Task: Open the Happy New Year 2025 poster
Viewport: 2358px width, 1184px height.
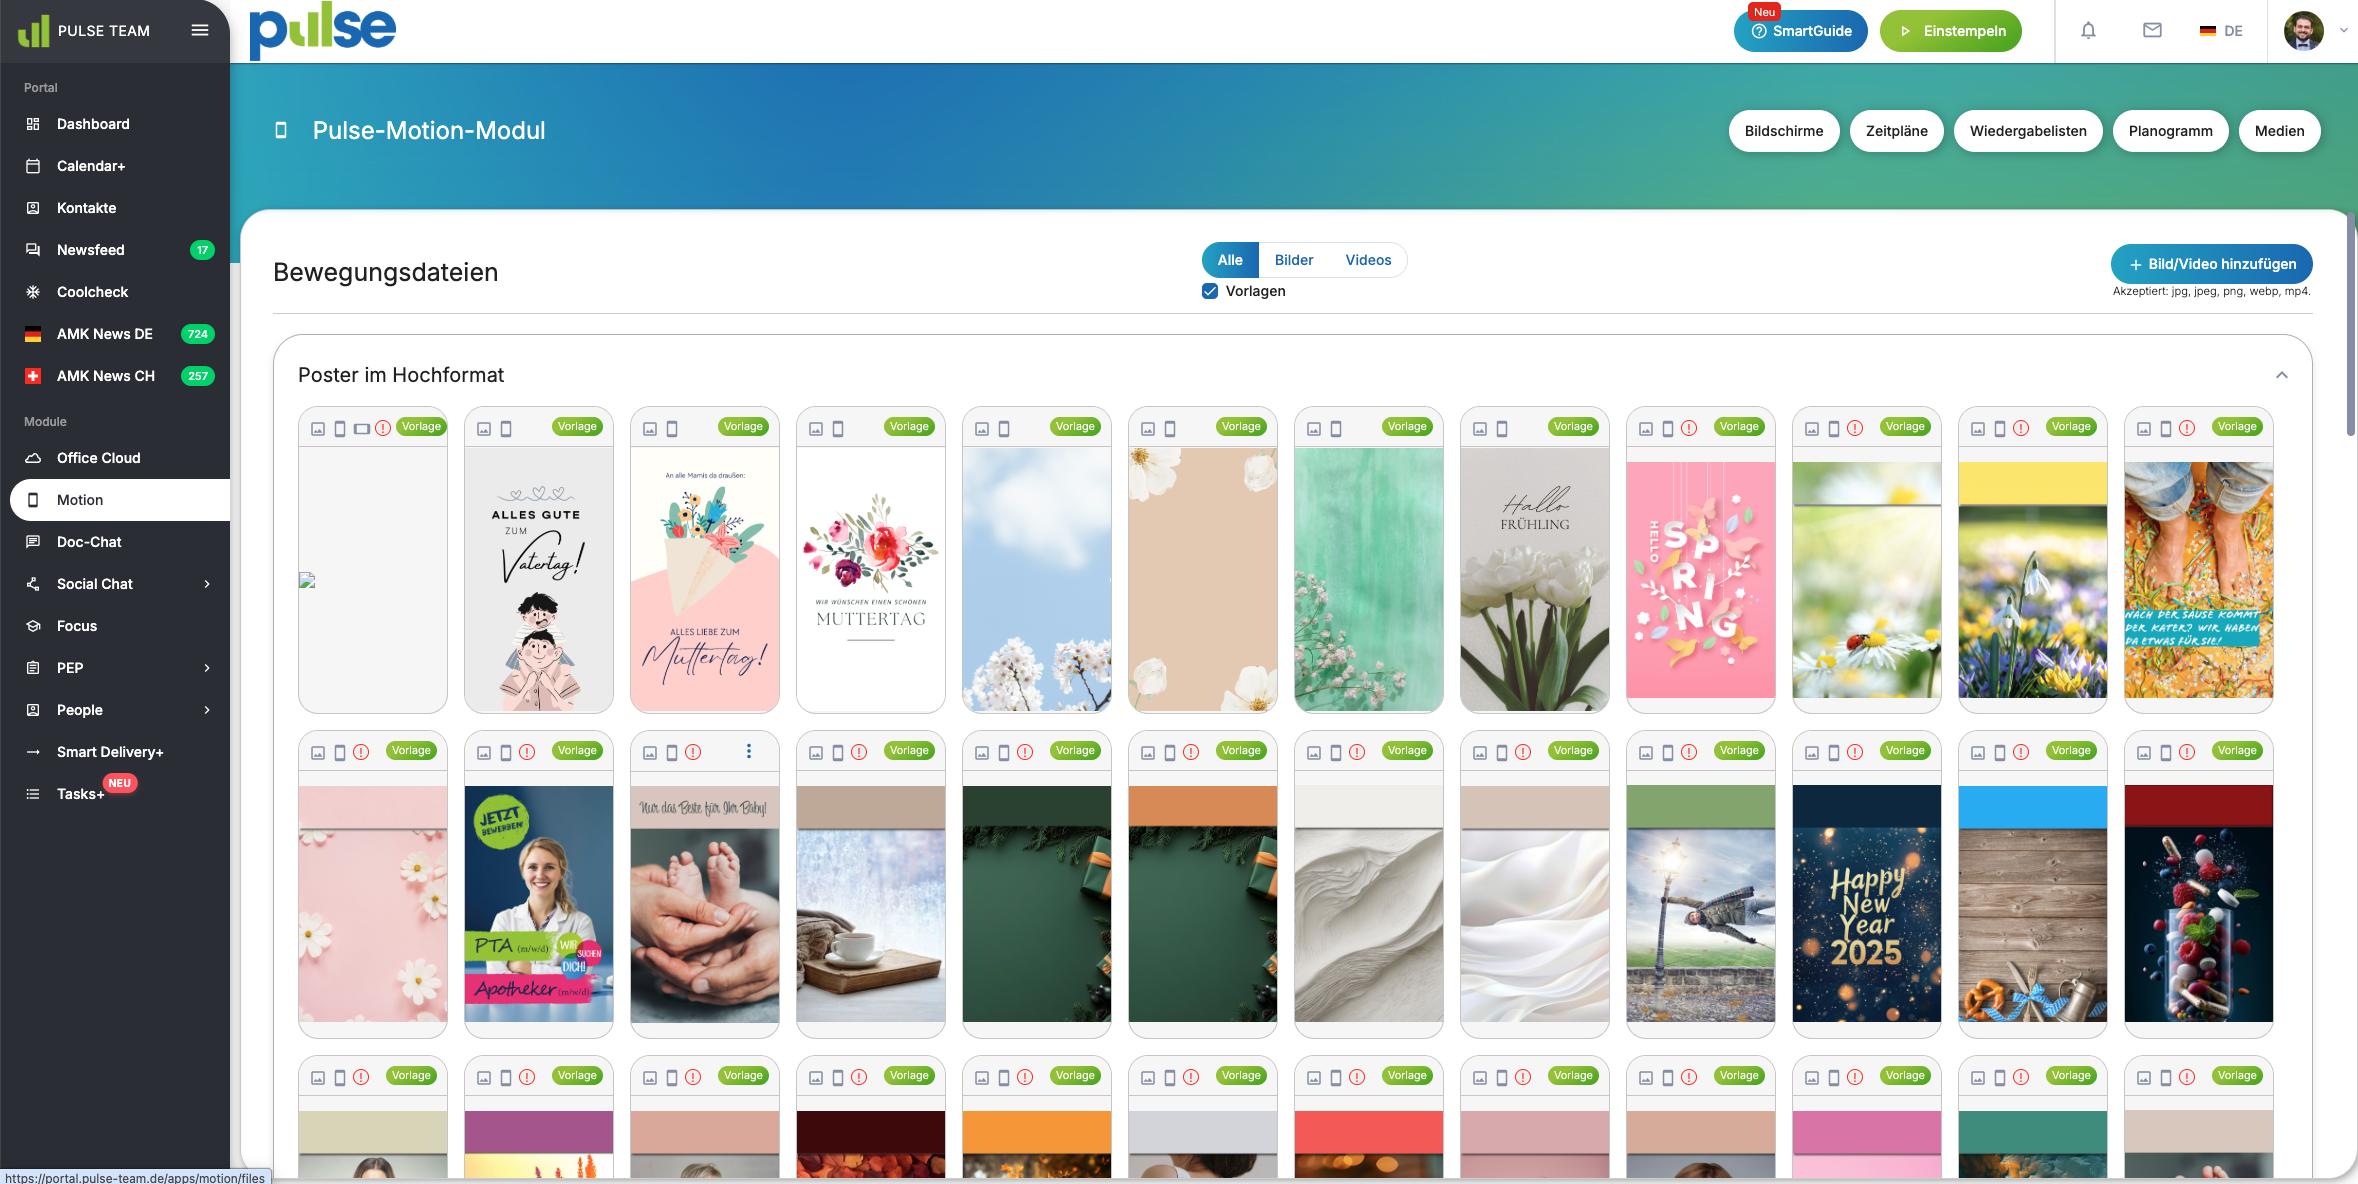Action: pos(1866,903)
